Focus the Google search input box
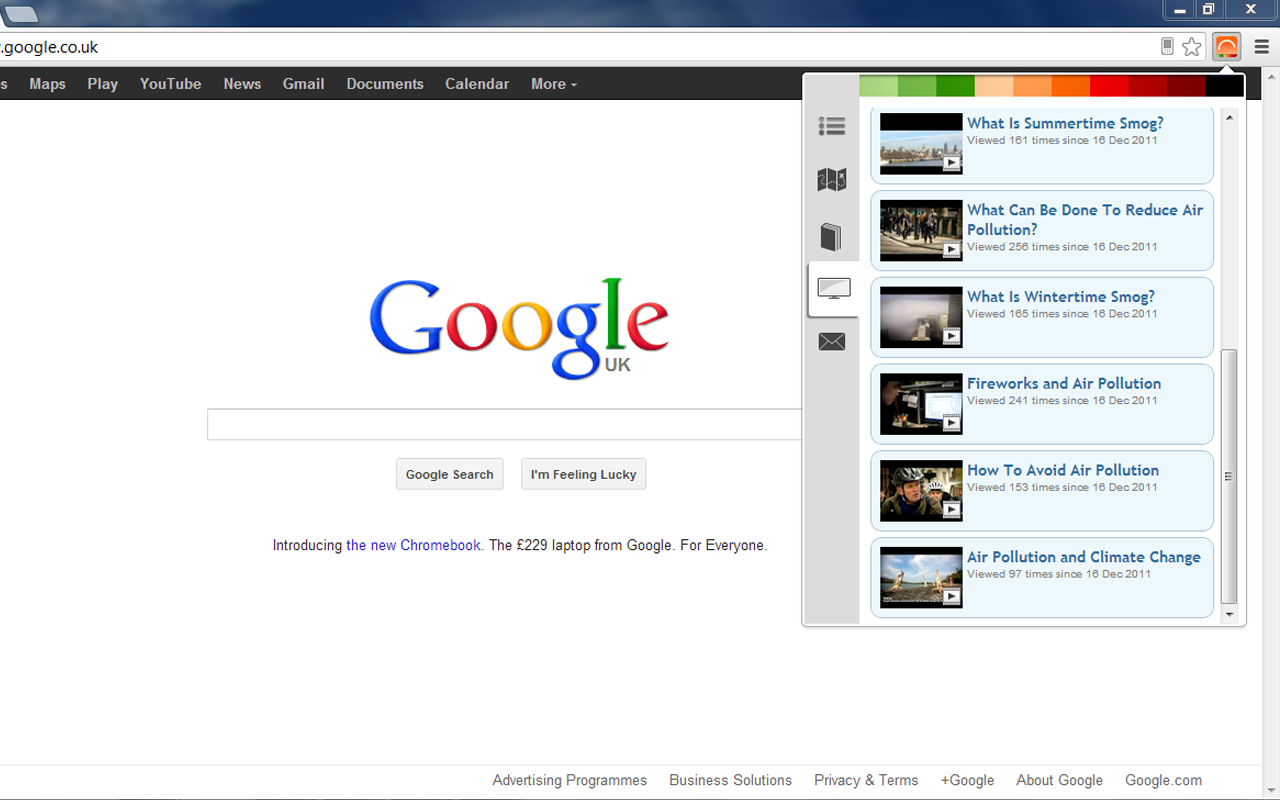 [505, 424]
